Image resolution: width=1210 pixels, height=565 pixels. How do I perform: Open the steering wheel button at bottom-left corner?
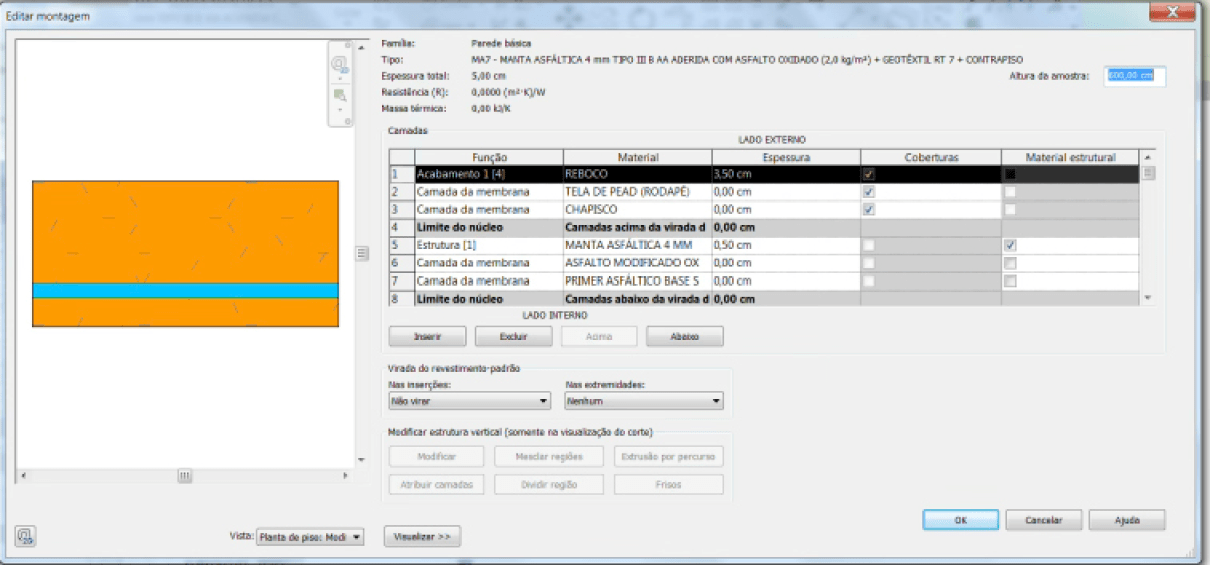tap(25, 536)
